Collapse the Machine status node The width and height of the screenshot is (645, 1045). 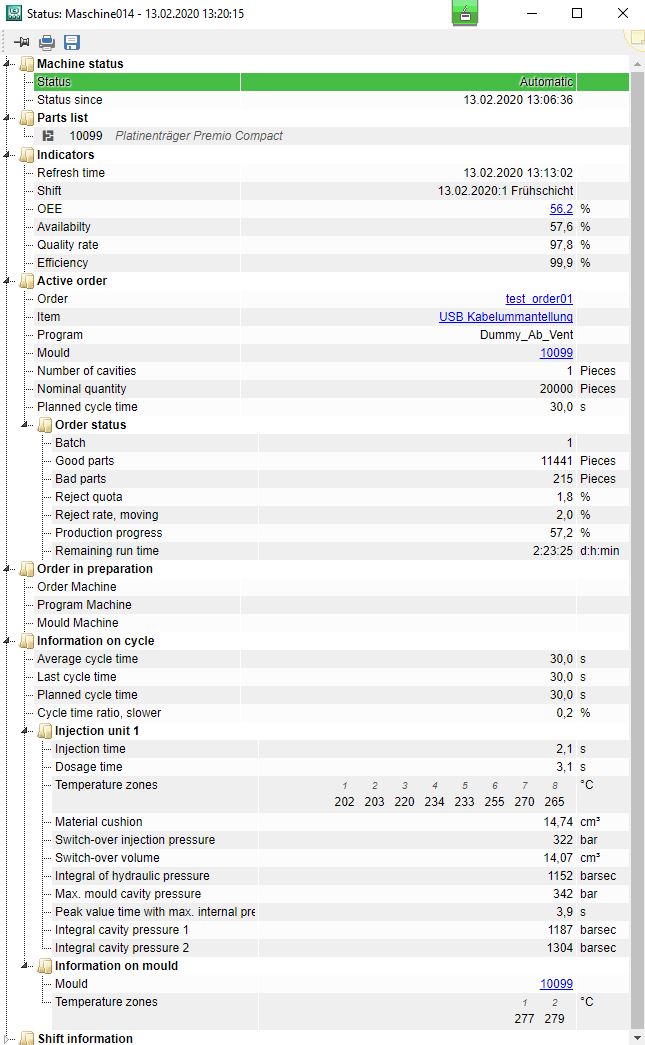pos(7,64)
